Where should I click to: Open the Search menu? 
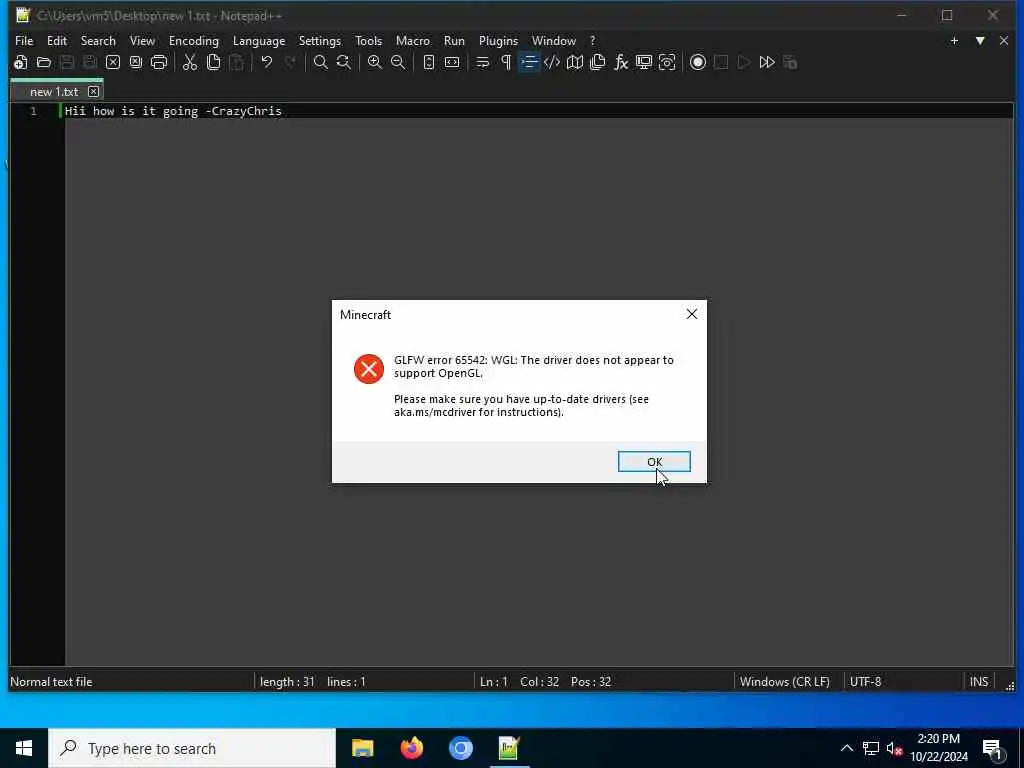[98, 40]
